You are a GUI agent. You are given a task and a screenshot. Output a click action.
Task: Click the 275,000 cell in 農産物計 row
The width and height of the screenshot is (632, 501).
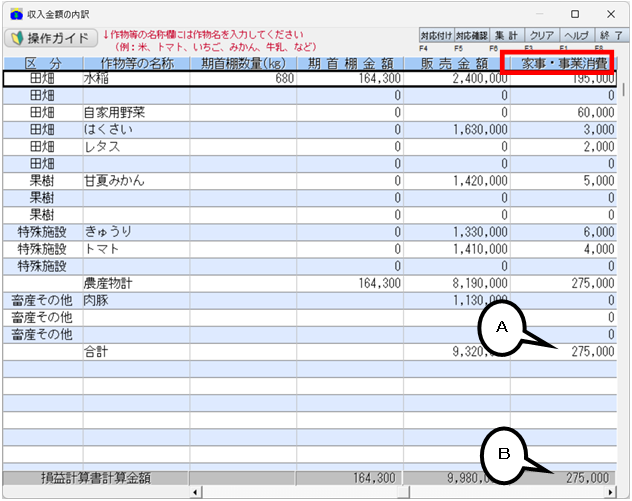563,283
